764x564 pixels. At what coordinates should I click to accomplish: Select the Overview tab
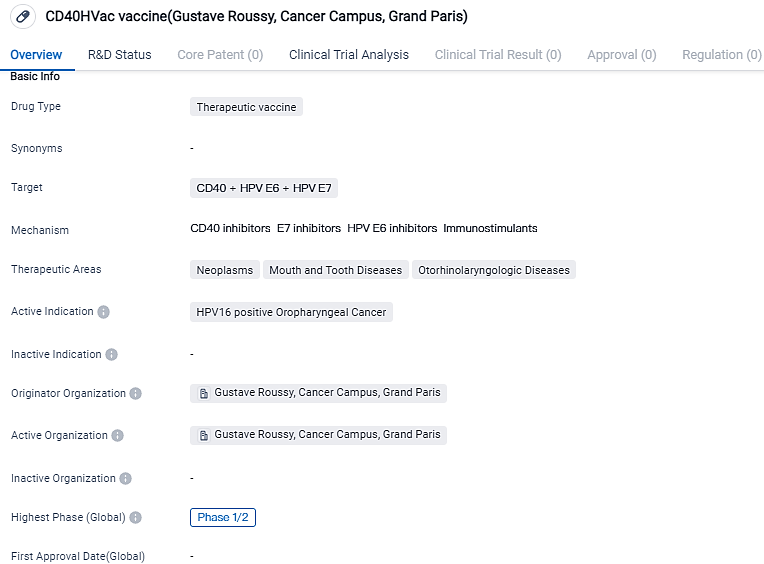(36, 55)
